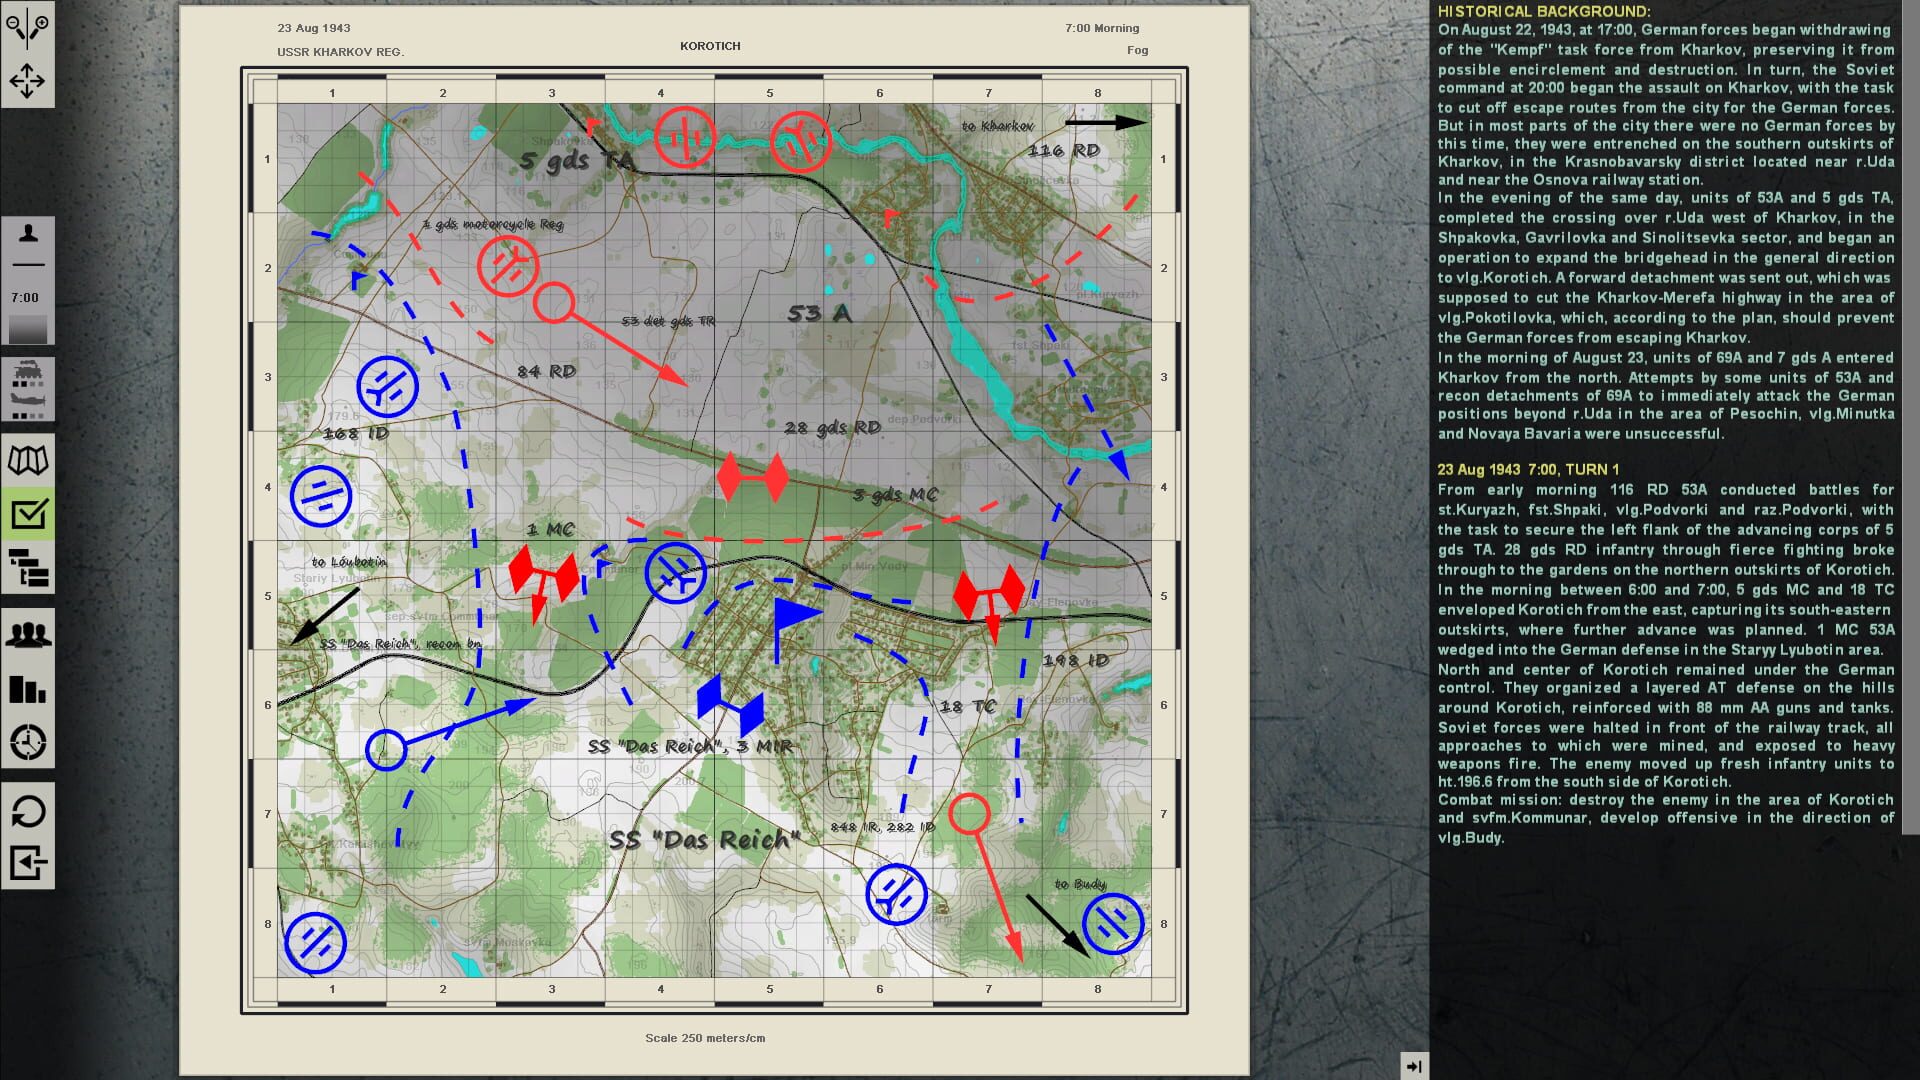
Task: View battle statistics via bar chart icon
Action: [x=30, y=690]
